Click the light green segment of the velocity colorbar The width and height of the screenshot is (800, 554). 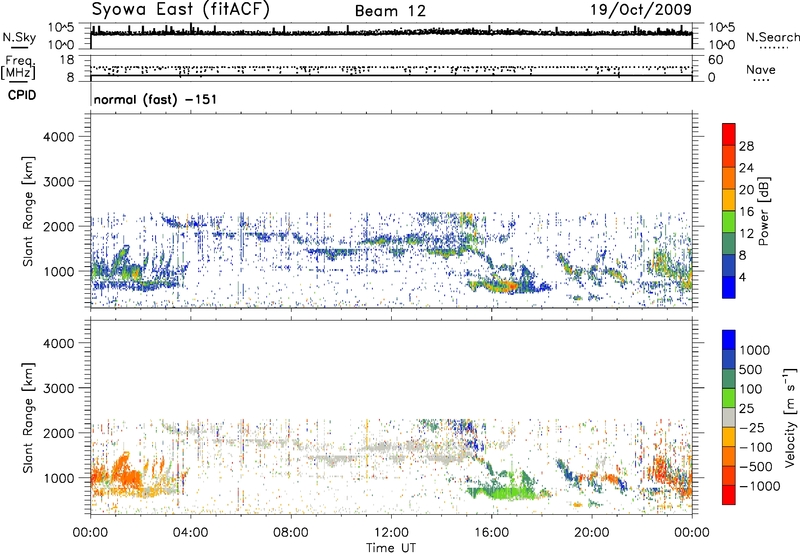tap(729, 398)
